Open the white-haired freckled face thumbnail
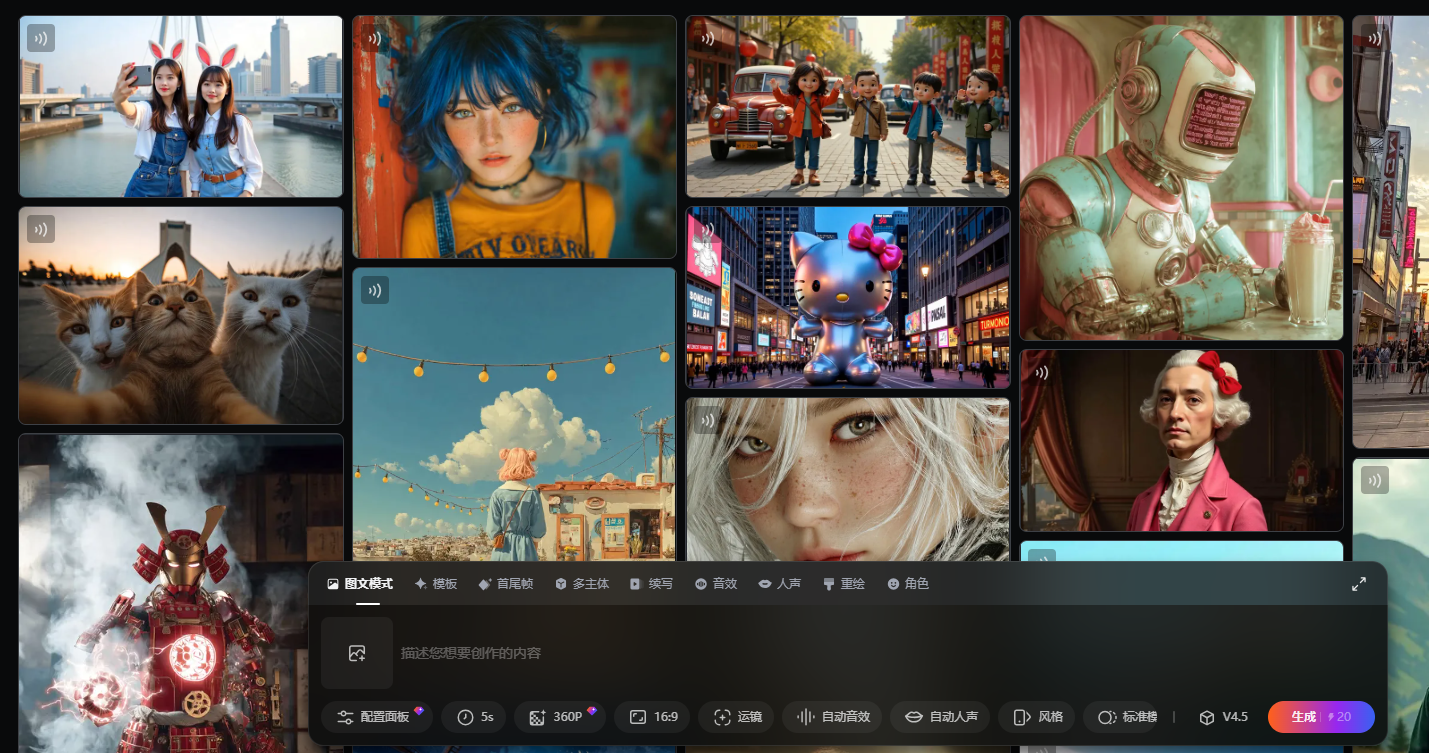This screenshot has width=1429, height=753. [848, 480]
